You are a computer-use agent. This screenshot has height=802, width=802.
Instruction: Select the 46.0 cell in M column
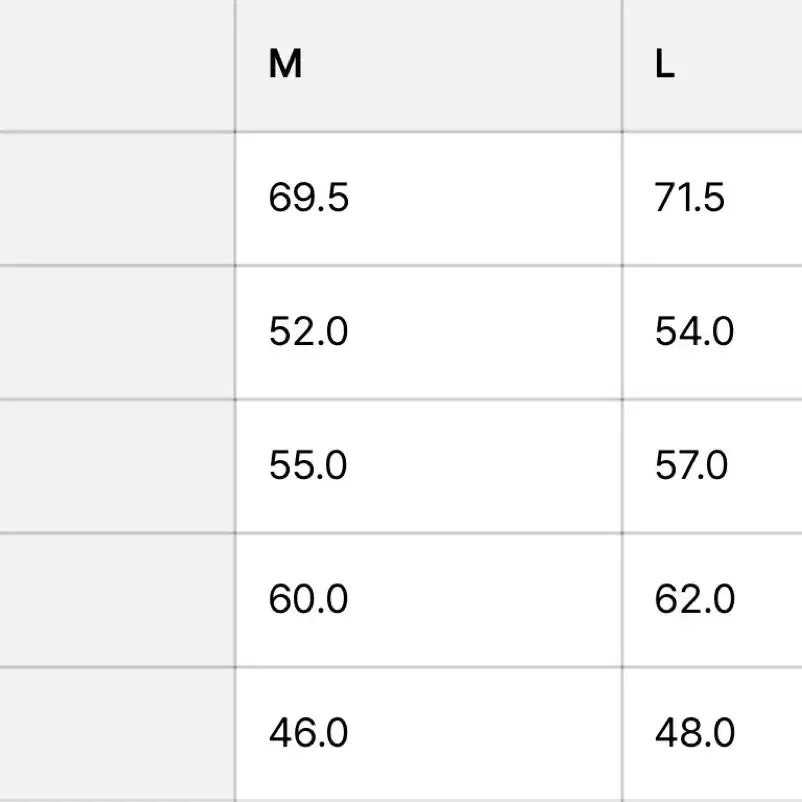point(309,734)
